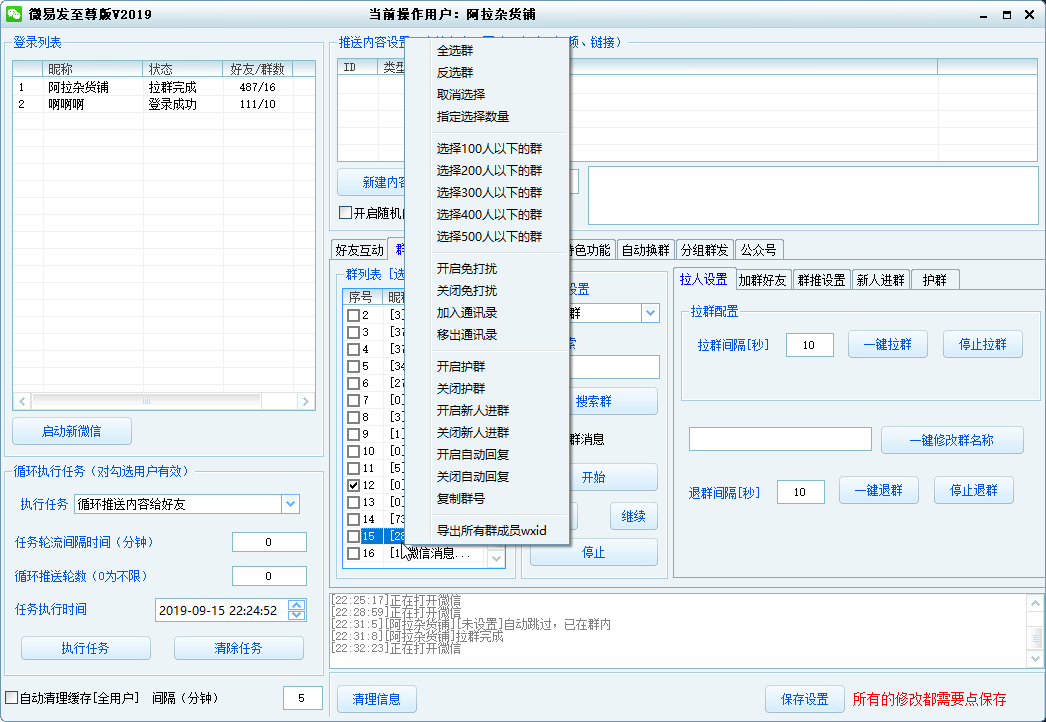Click the 执行任务 button
The image size is (1046, 722).
85,648
